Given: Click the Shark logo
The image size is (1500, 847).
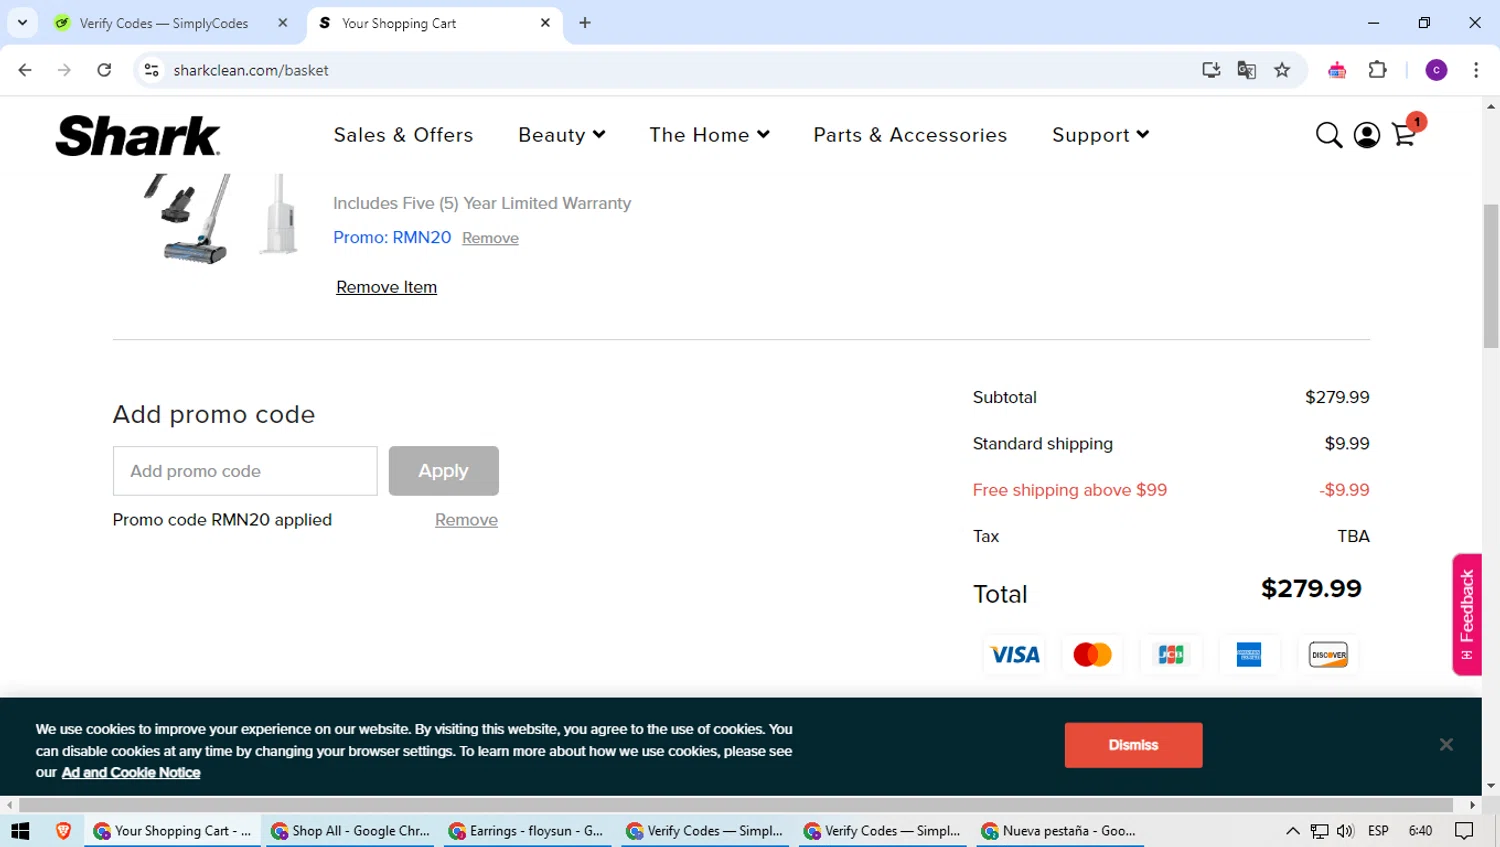Looking at the screenshot, I should click(x=137, y=136).
